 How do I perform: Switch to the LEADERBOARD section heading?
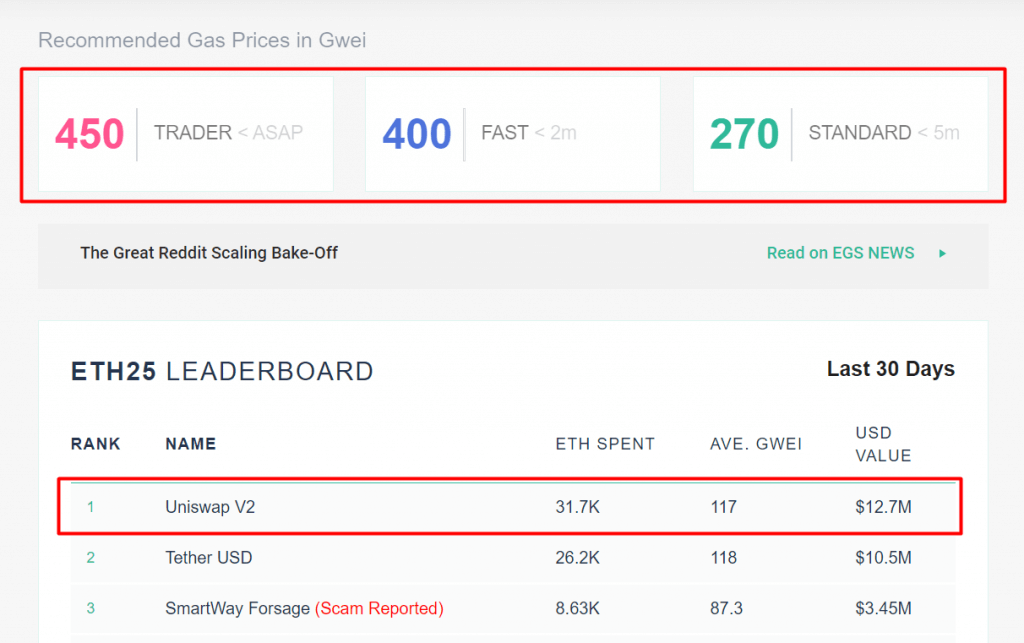[271, 370]
